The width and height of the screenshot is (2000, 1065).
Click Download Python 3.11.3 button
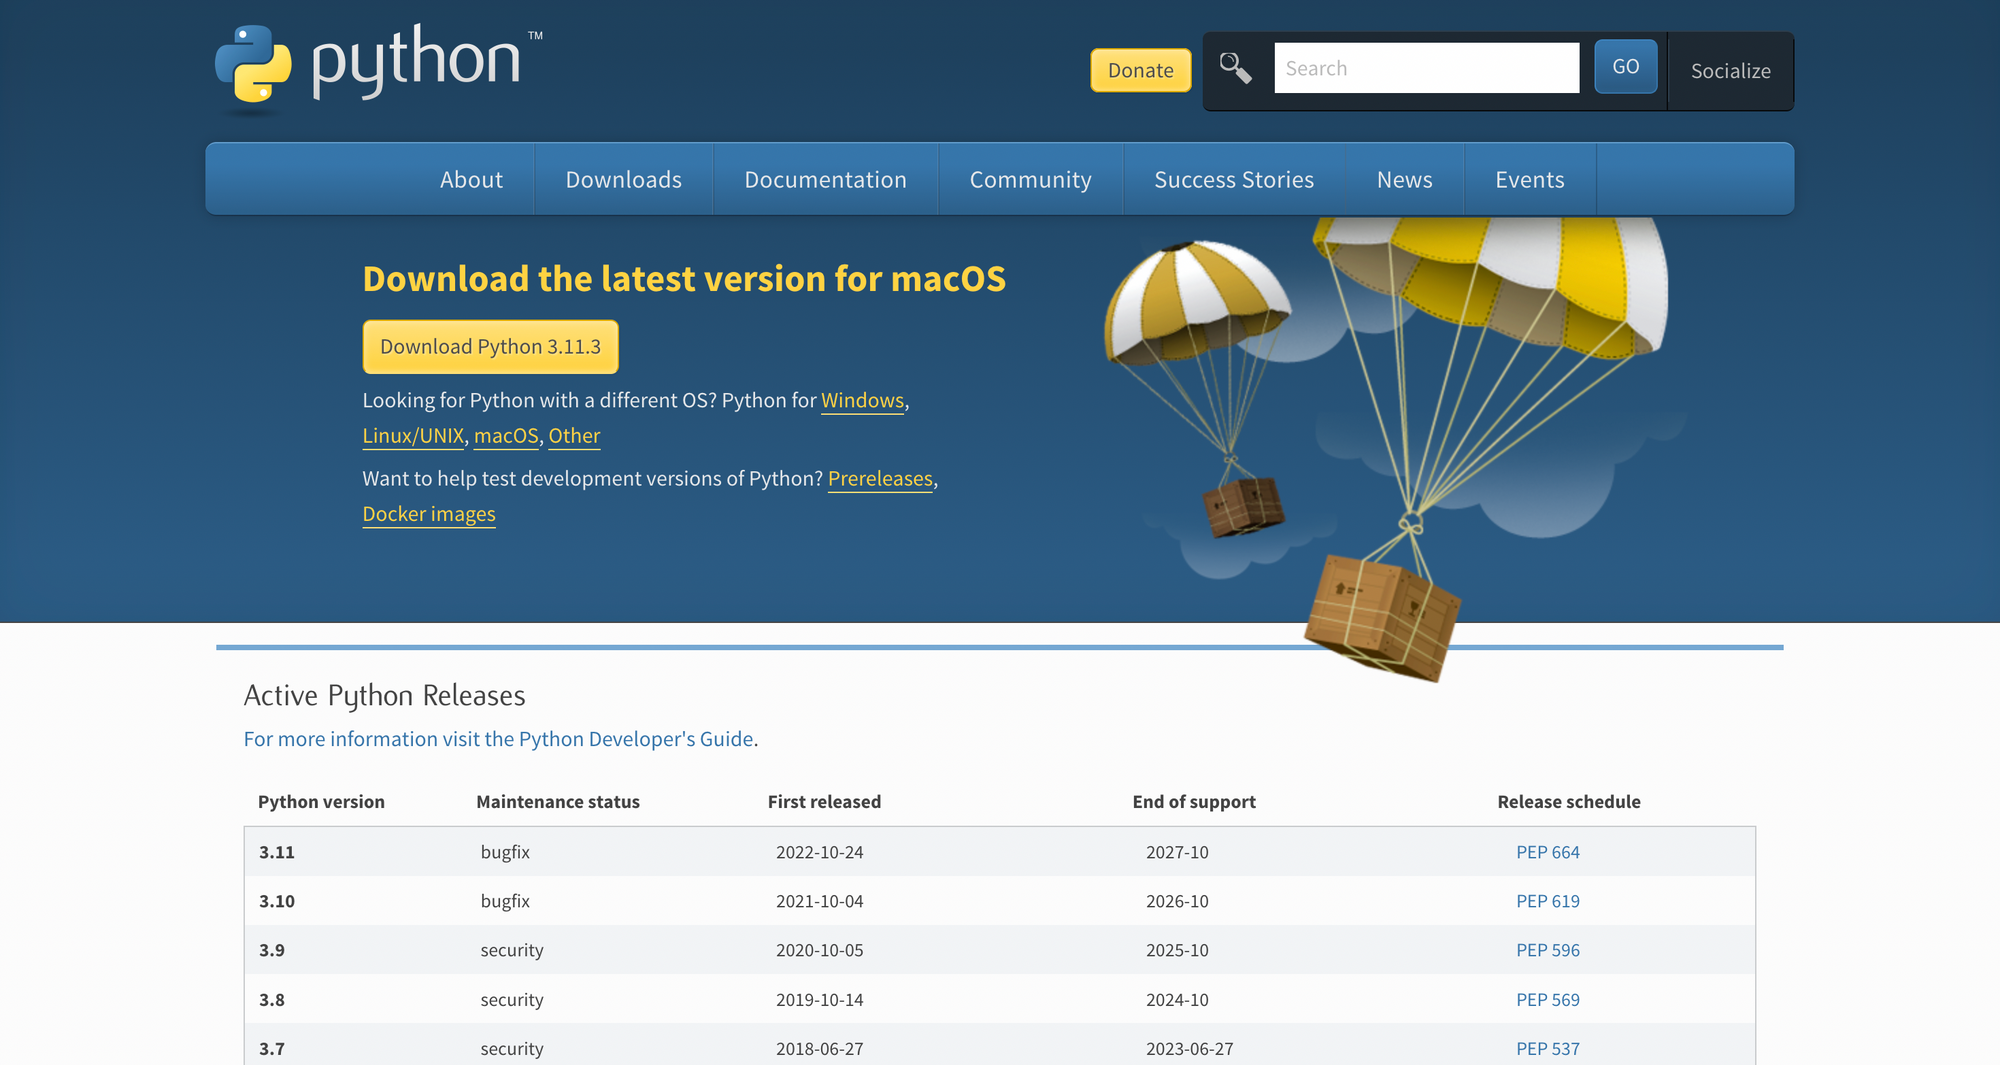[490, 347]
